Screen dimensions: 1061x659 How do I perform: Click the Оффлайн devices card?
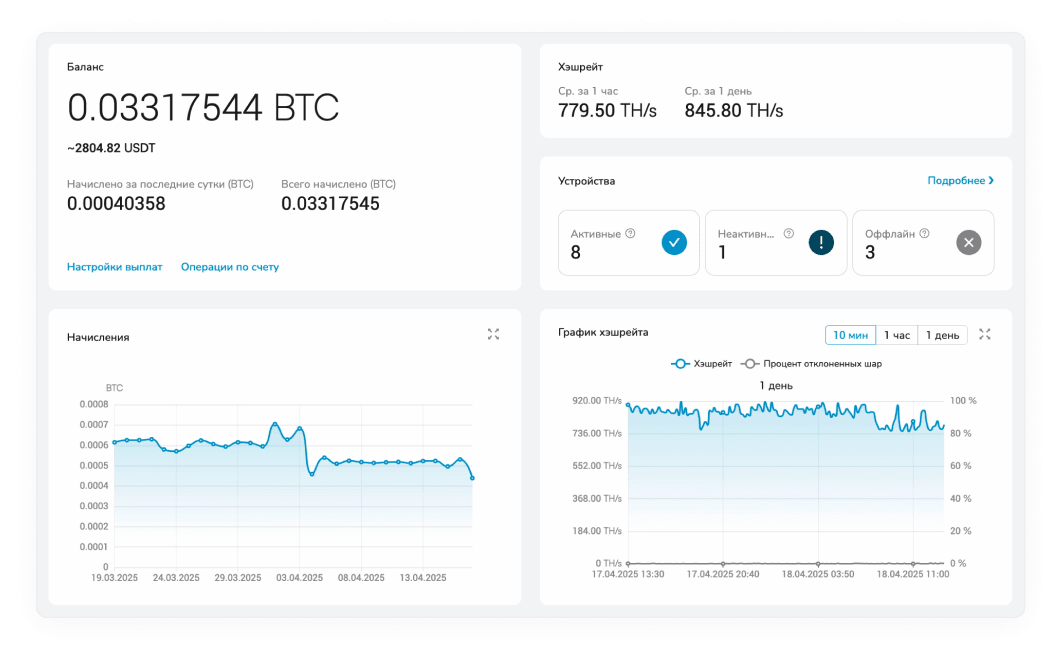pos(922,242)
